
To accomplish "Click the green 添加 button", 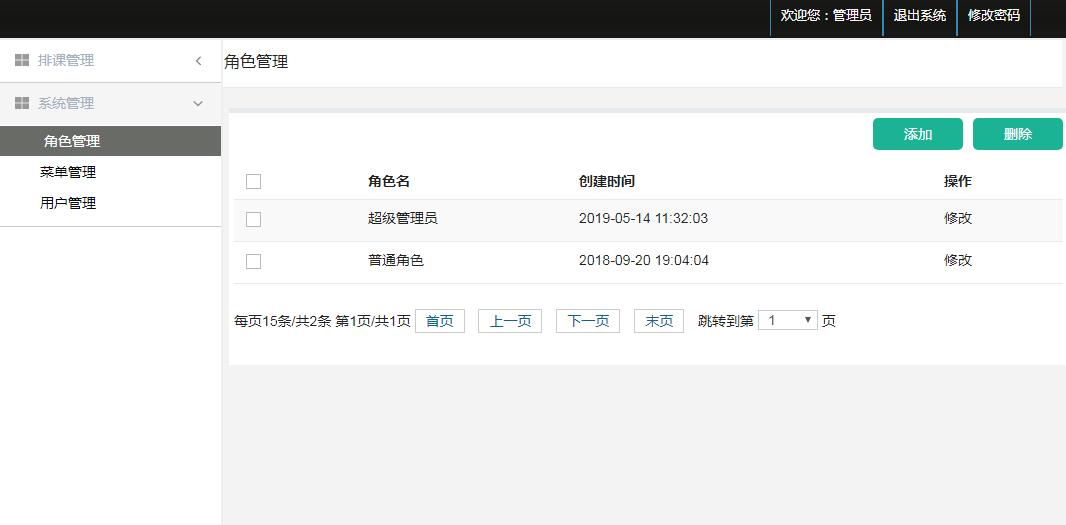I will coord(918,134).
